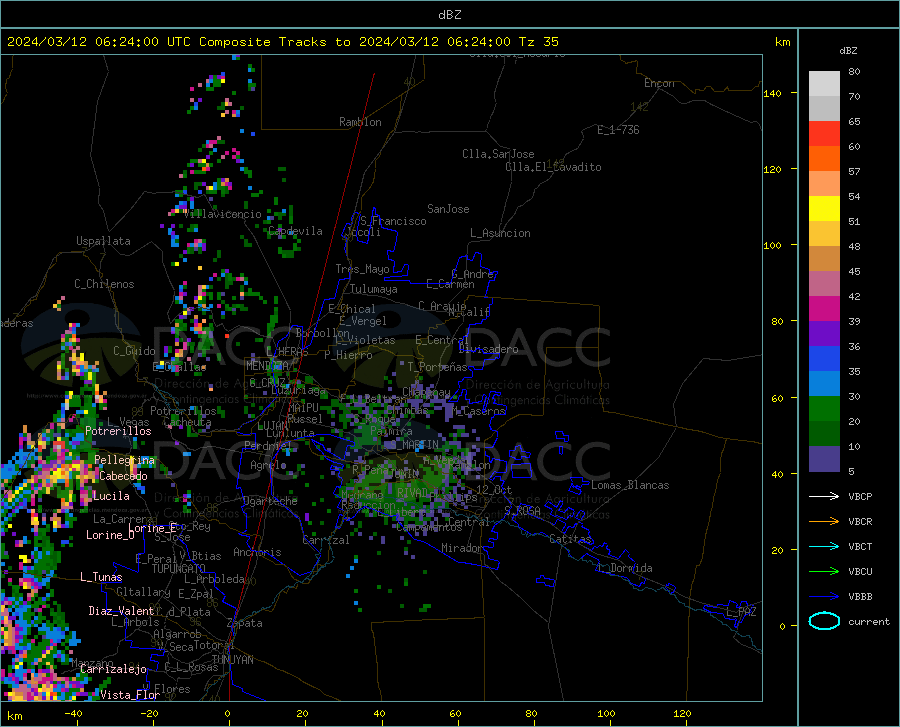Click the 'dBZ' title at the top

pos(449,15)
